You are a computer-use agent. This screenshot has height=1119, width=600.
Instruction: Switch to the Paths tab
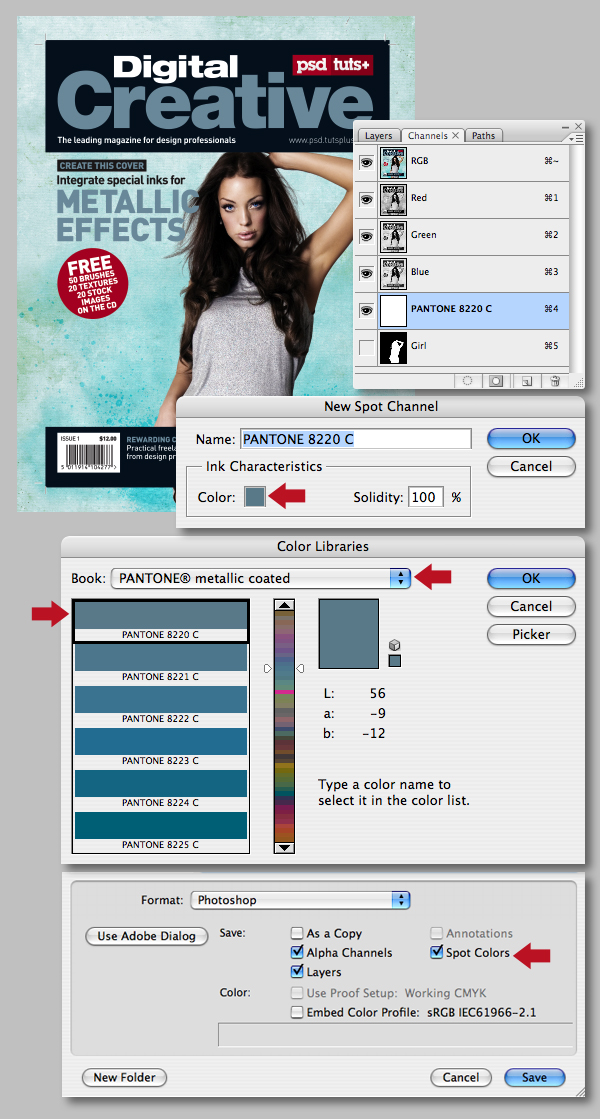483,136
